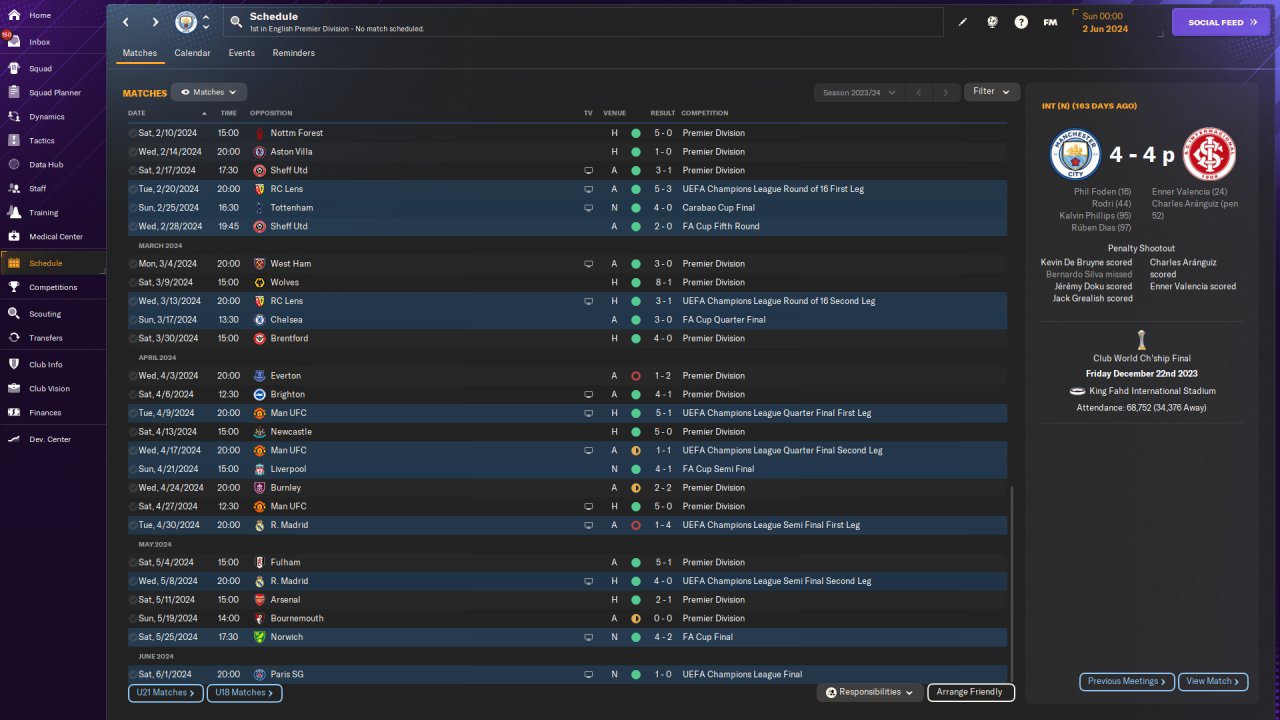Viewport: 1280px width, 720px height.
Task: Click the Paris SG club badge
Action: pyautogui.click(x=259, y=675)
